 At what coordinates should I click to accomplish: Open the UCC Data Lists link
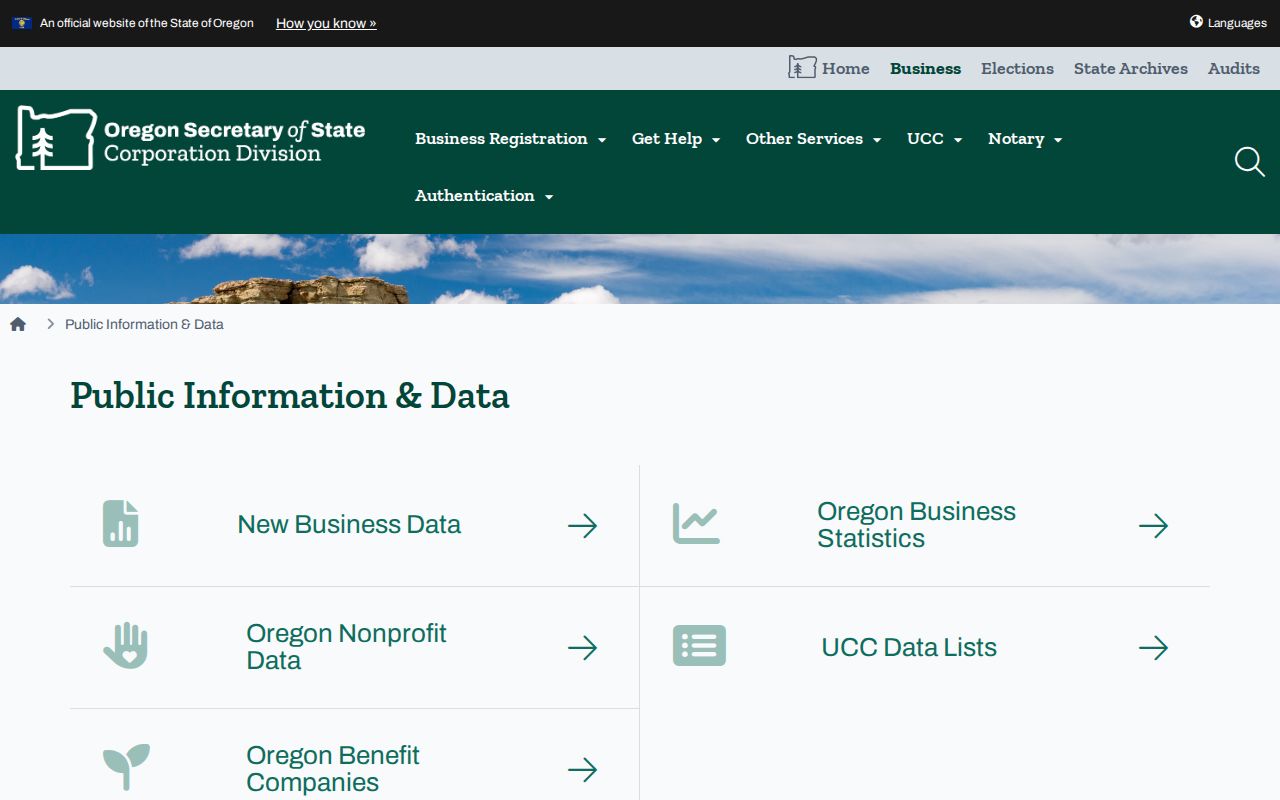point(909,647)
